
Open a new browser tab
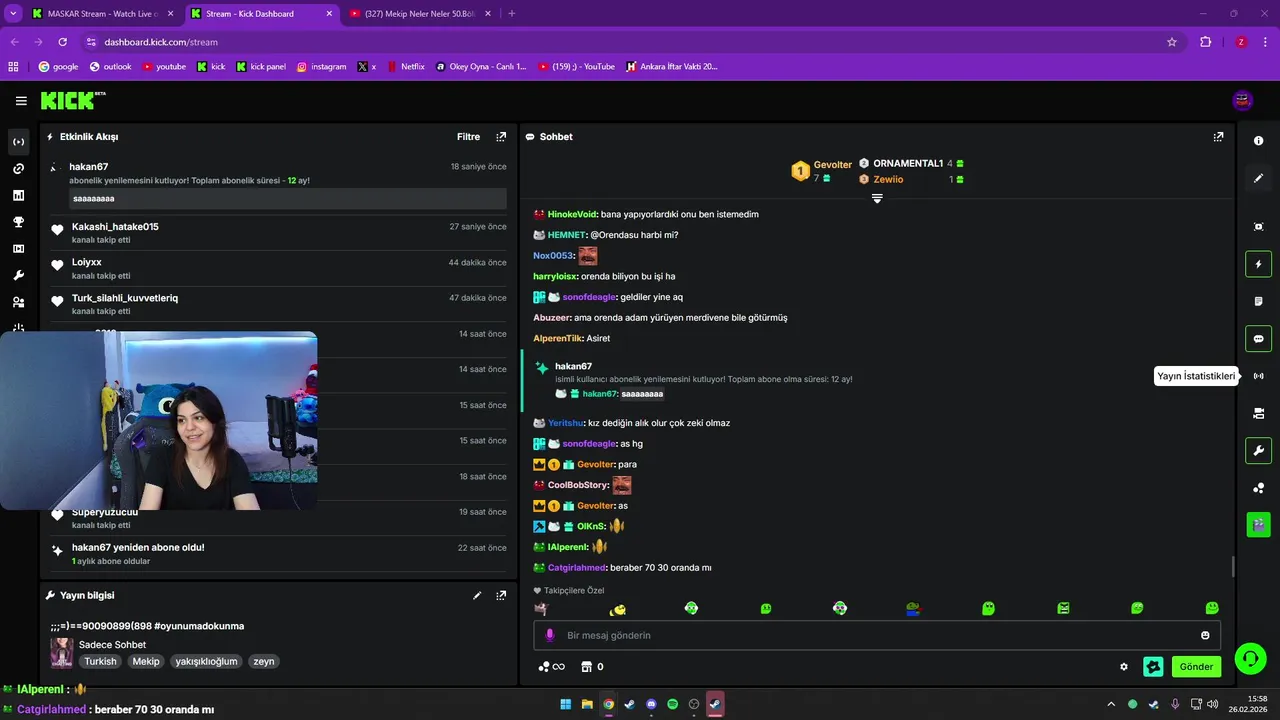(x=512, y=14)
